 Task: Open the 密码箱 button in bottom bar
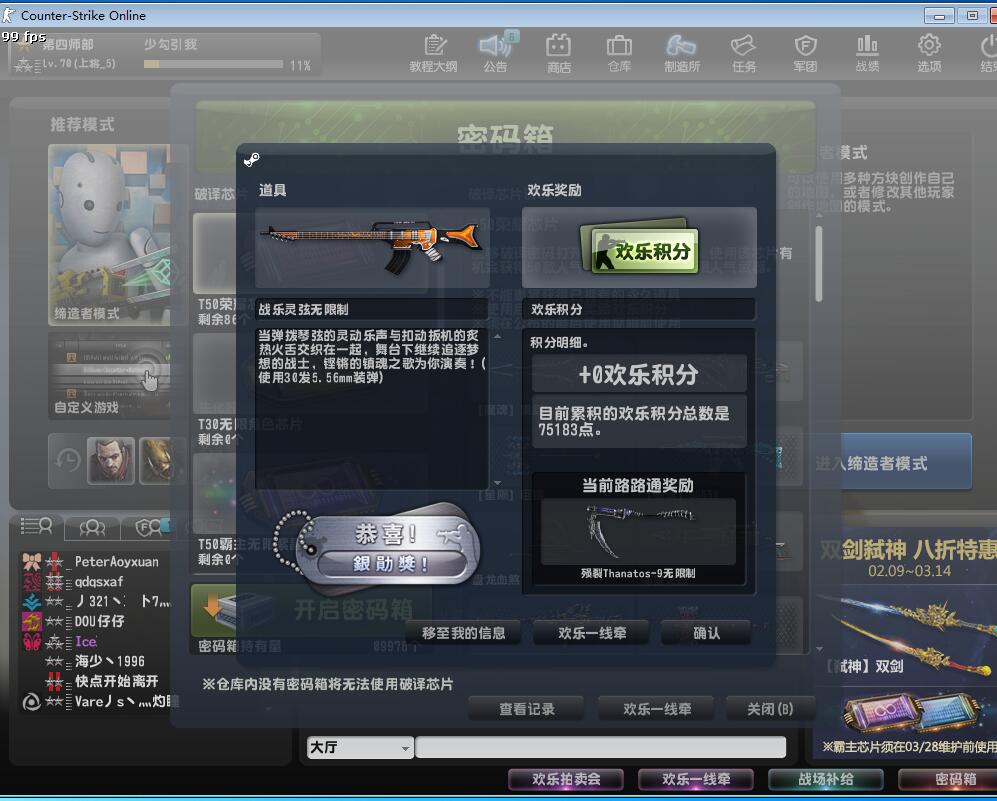coord(947,779)
